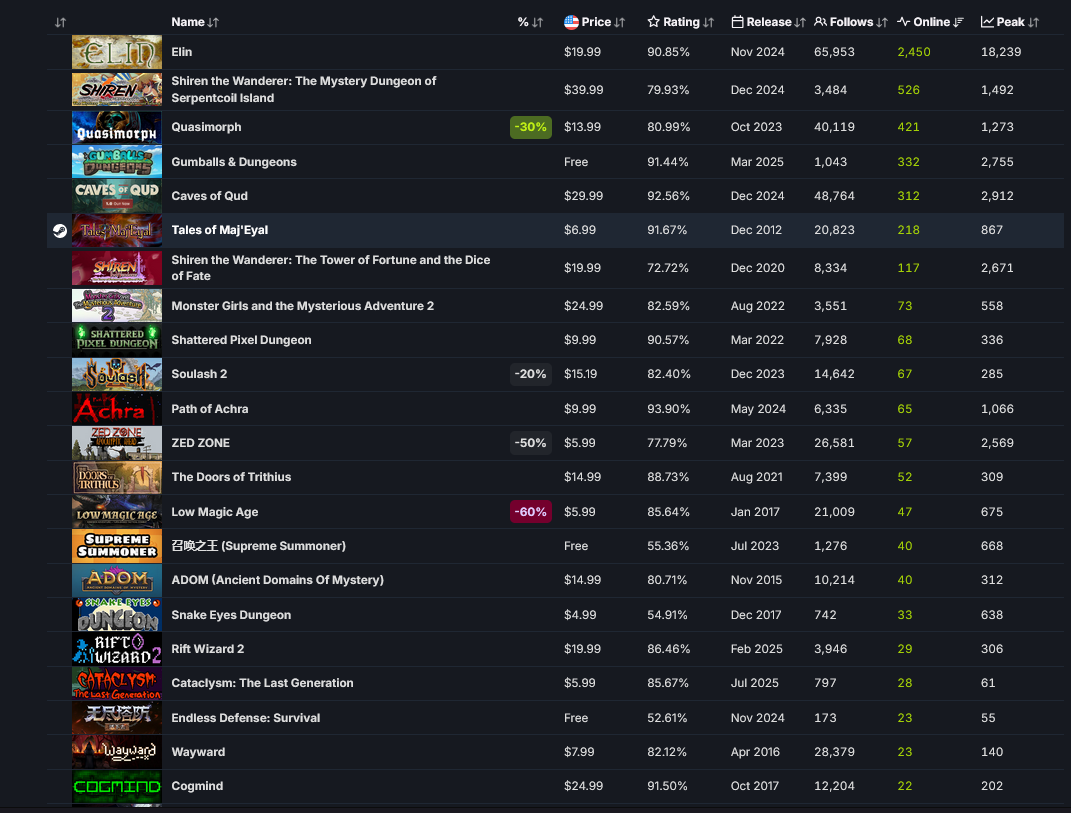Open Doors of Trithius thumbnail

pos(117,477)
